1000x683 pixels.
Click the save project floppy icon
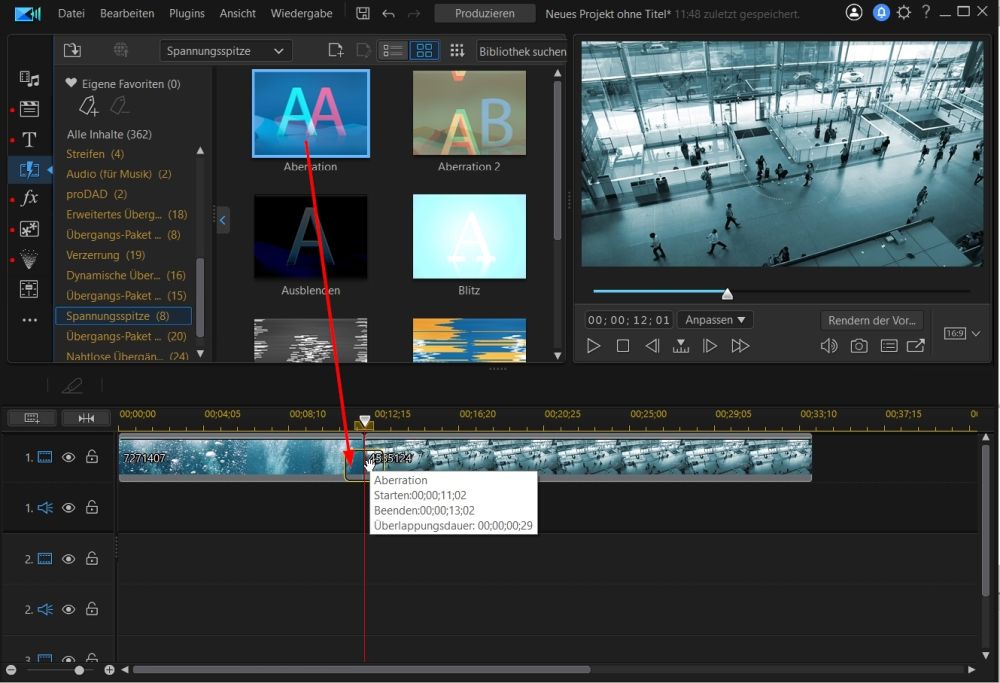(363, 13)
